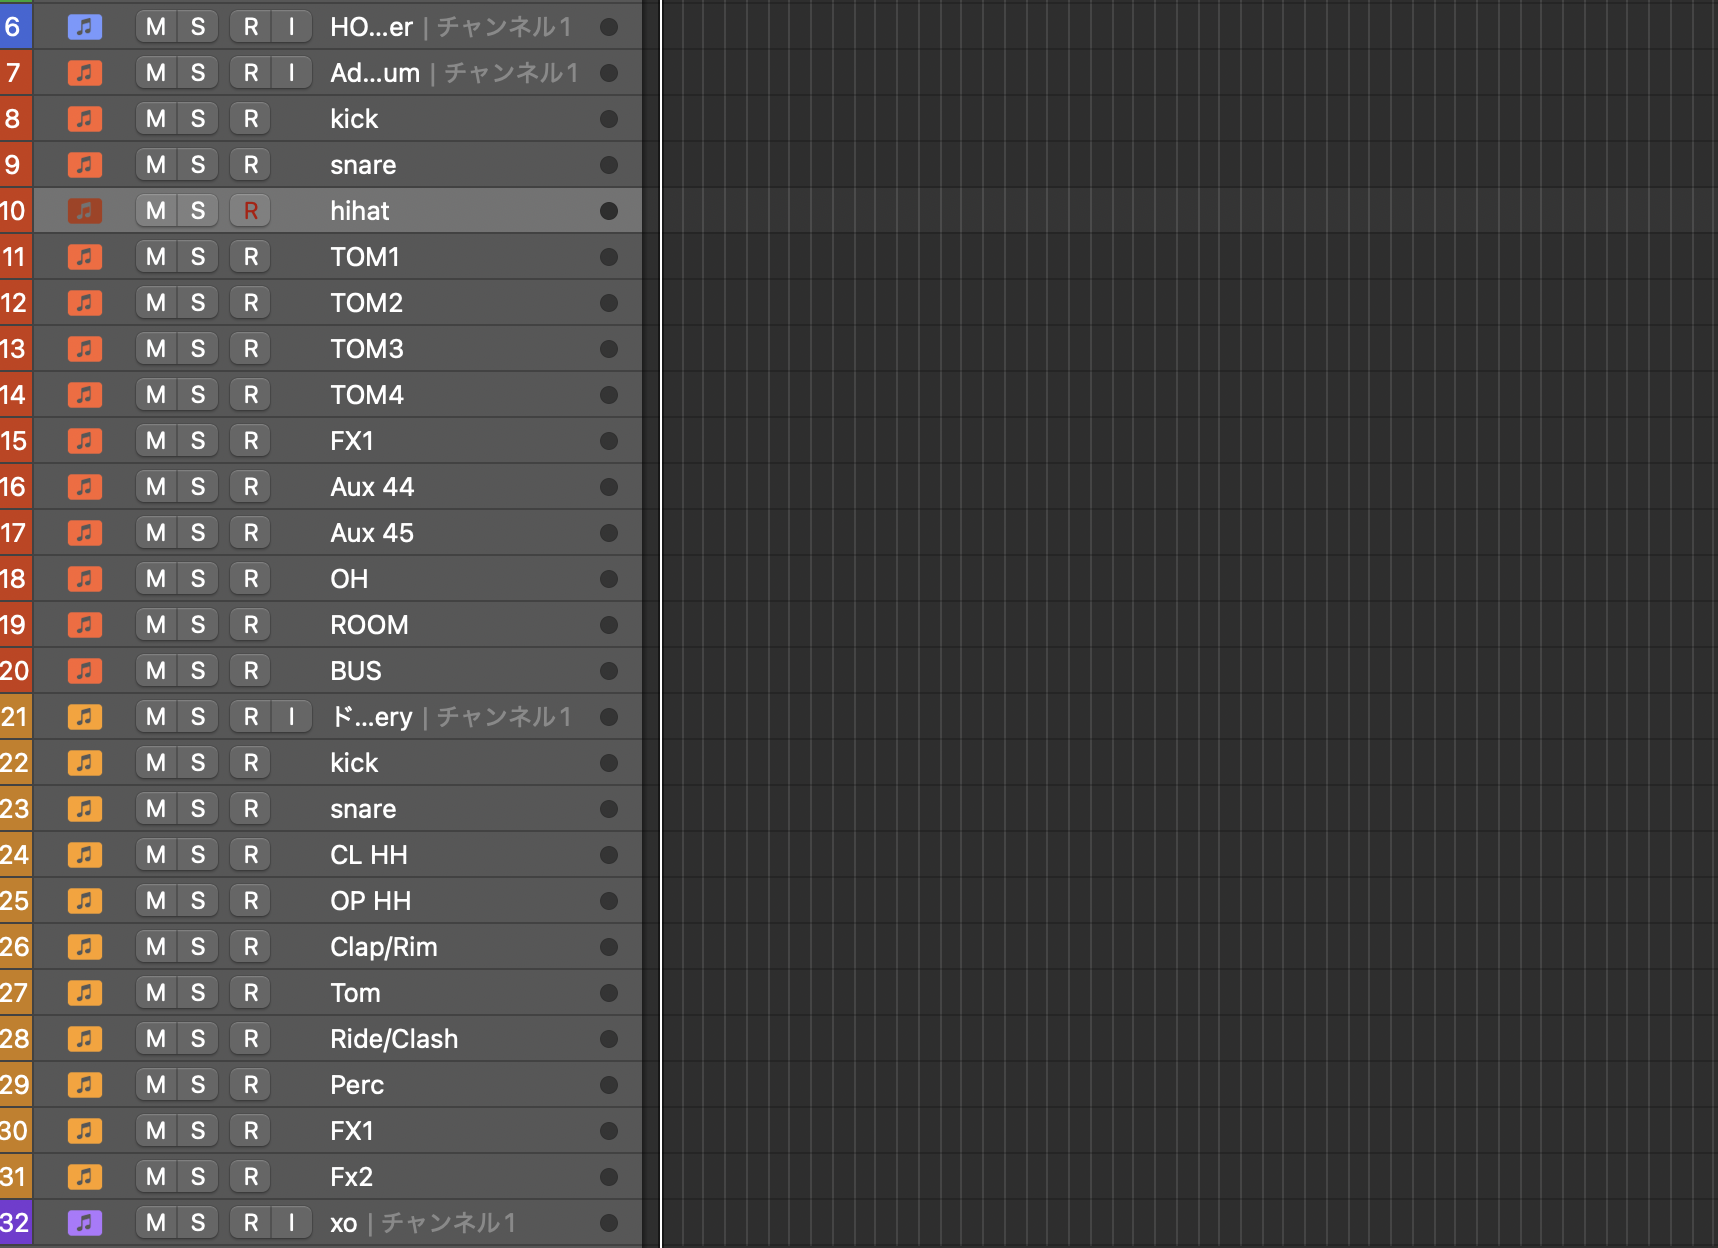Viewport: 1718px width, 1248px height.
Task: Click the instrument icon on hihat track
Action: (x=85, y=211)
